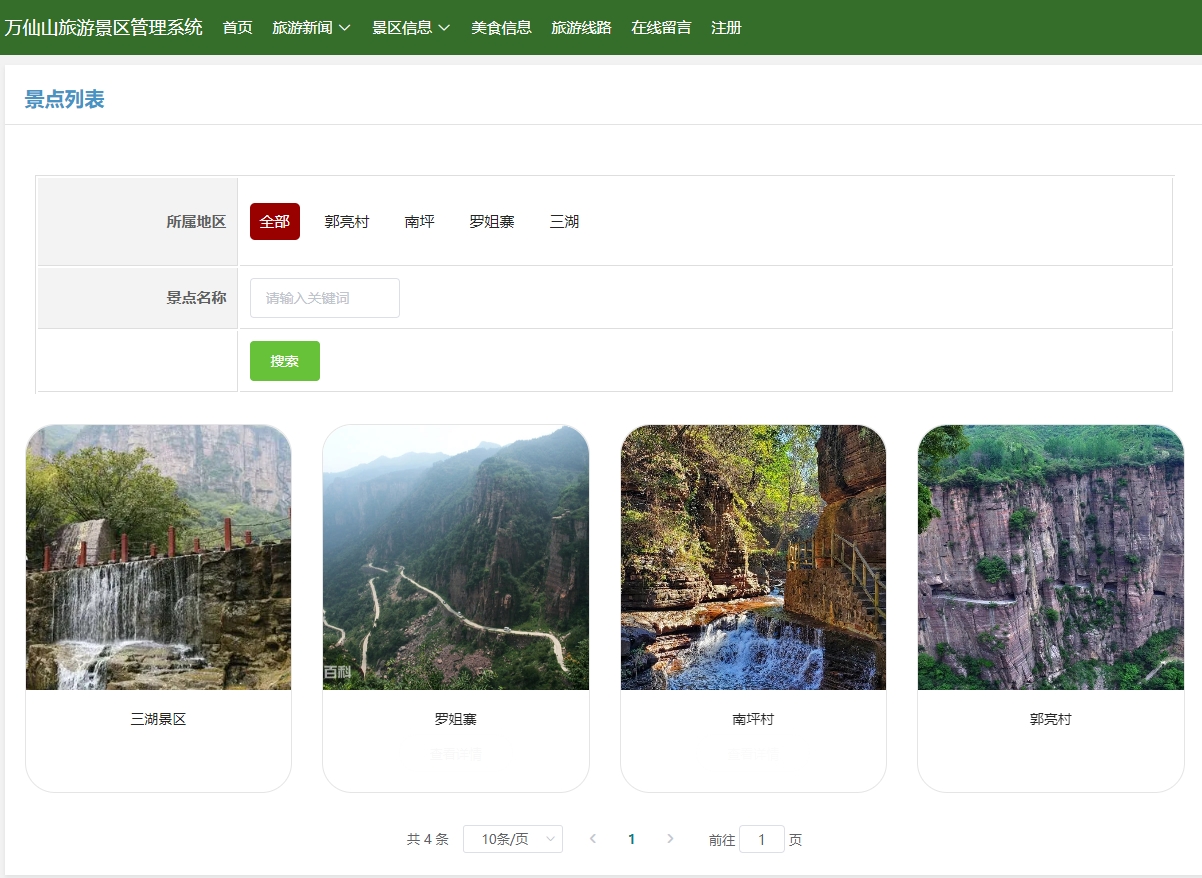View the 郭亮村 attraction photo

coord(1050,557)
